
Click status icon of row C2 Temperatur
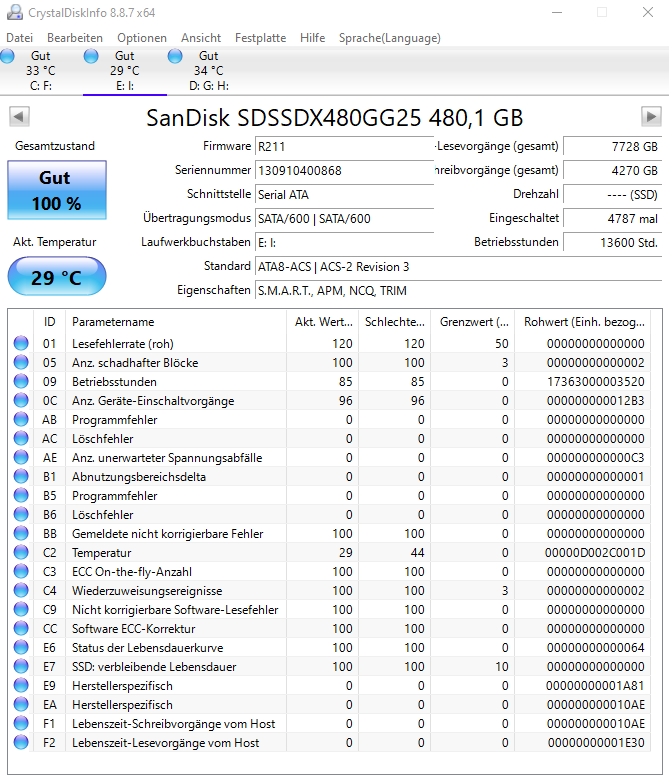[x=21, y=552]
